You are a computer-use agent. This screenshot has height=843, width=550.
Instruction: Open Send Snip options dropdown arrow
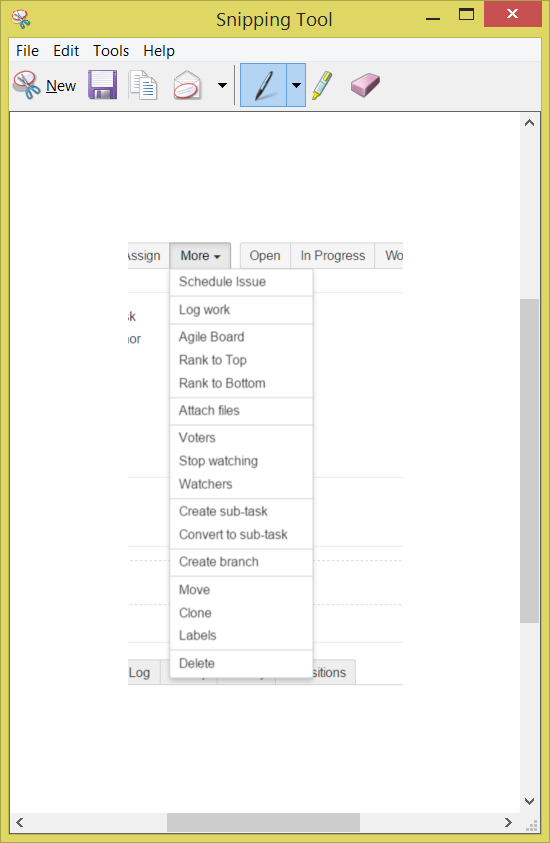click(222, 85)
